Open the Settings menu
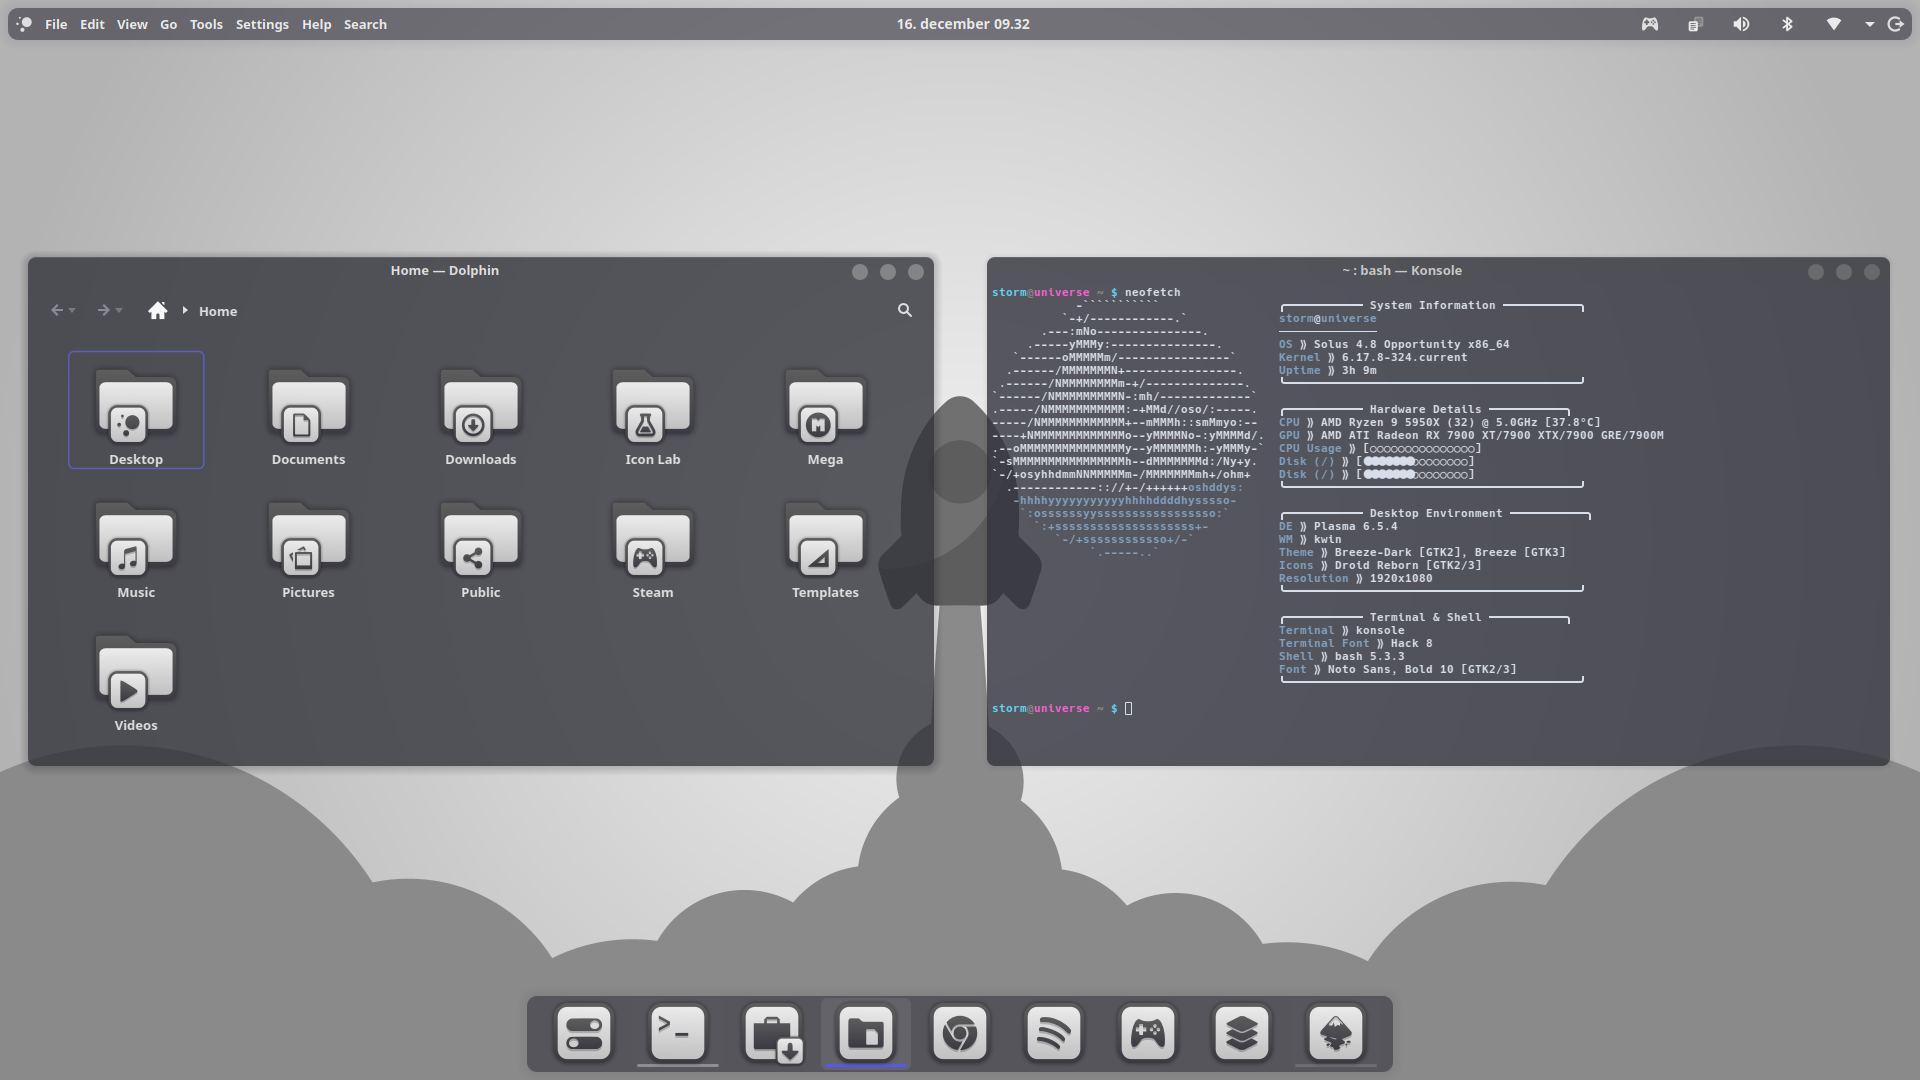Screen dimensions: 1920x1080 [x=262, y=24]
